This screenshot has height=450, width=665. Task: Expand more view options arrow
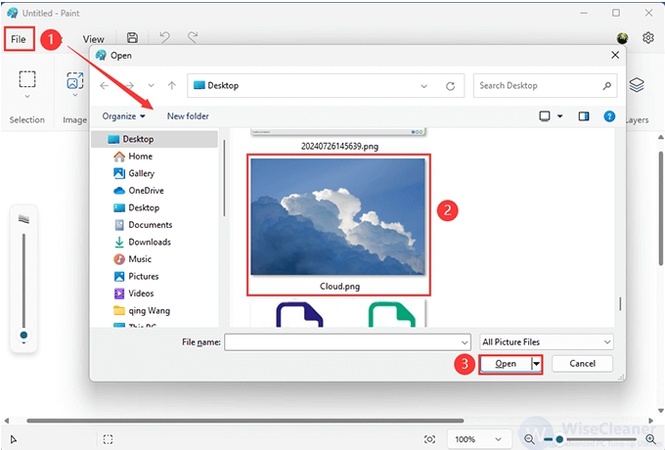(x=560, y=116)
